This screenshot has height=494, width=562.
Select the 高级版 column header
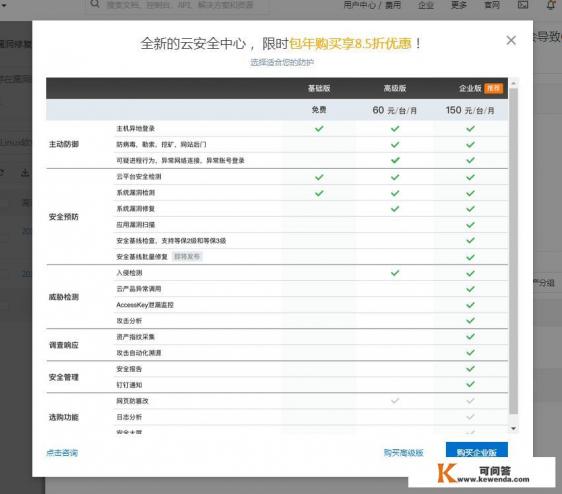pyautogui.click(x=395, y=88)
